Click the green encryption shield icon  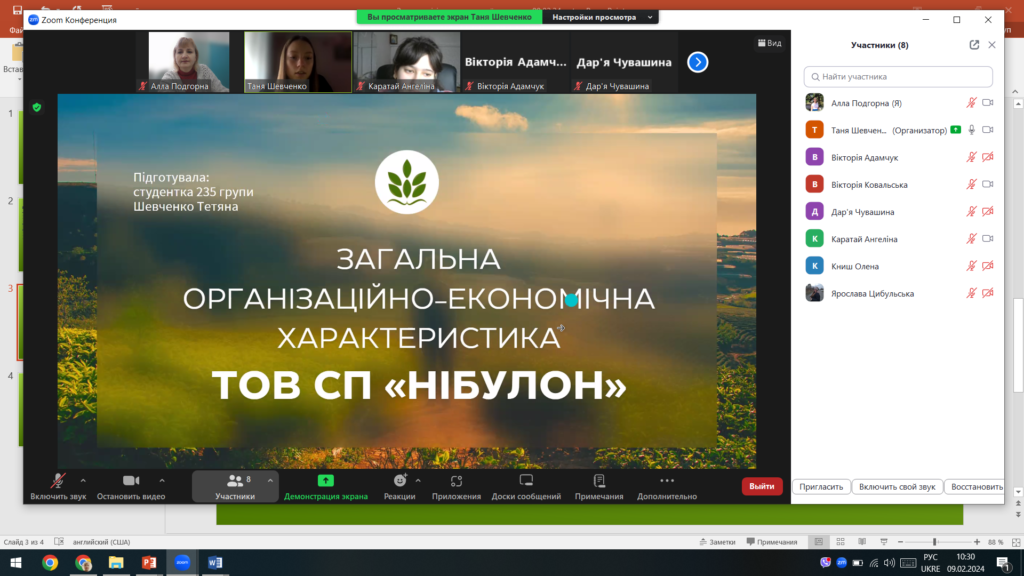point(37,107)
